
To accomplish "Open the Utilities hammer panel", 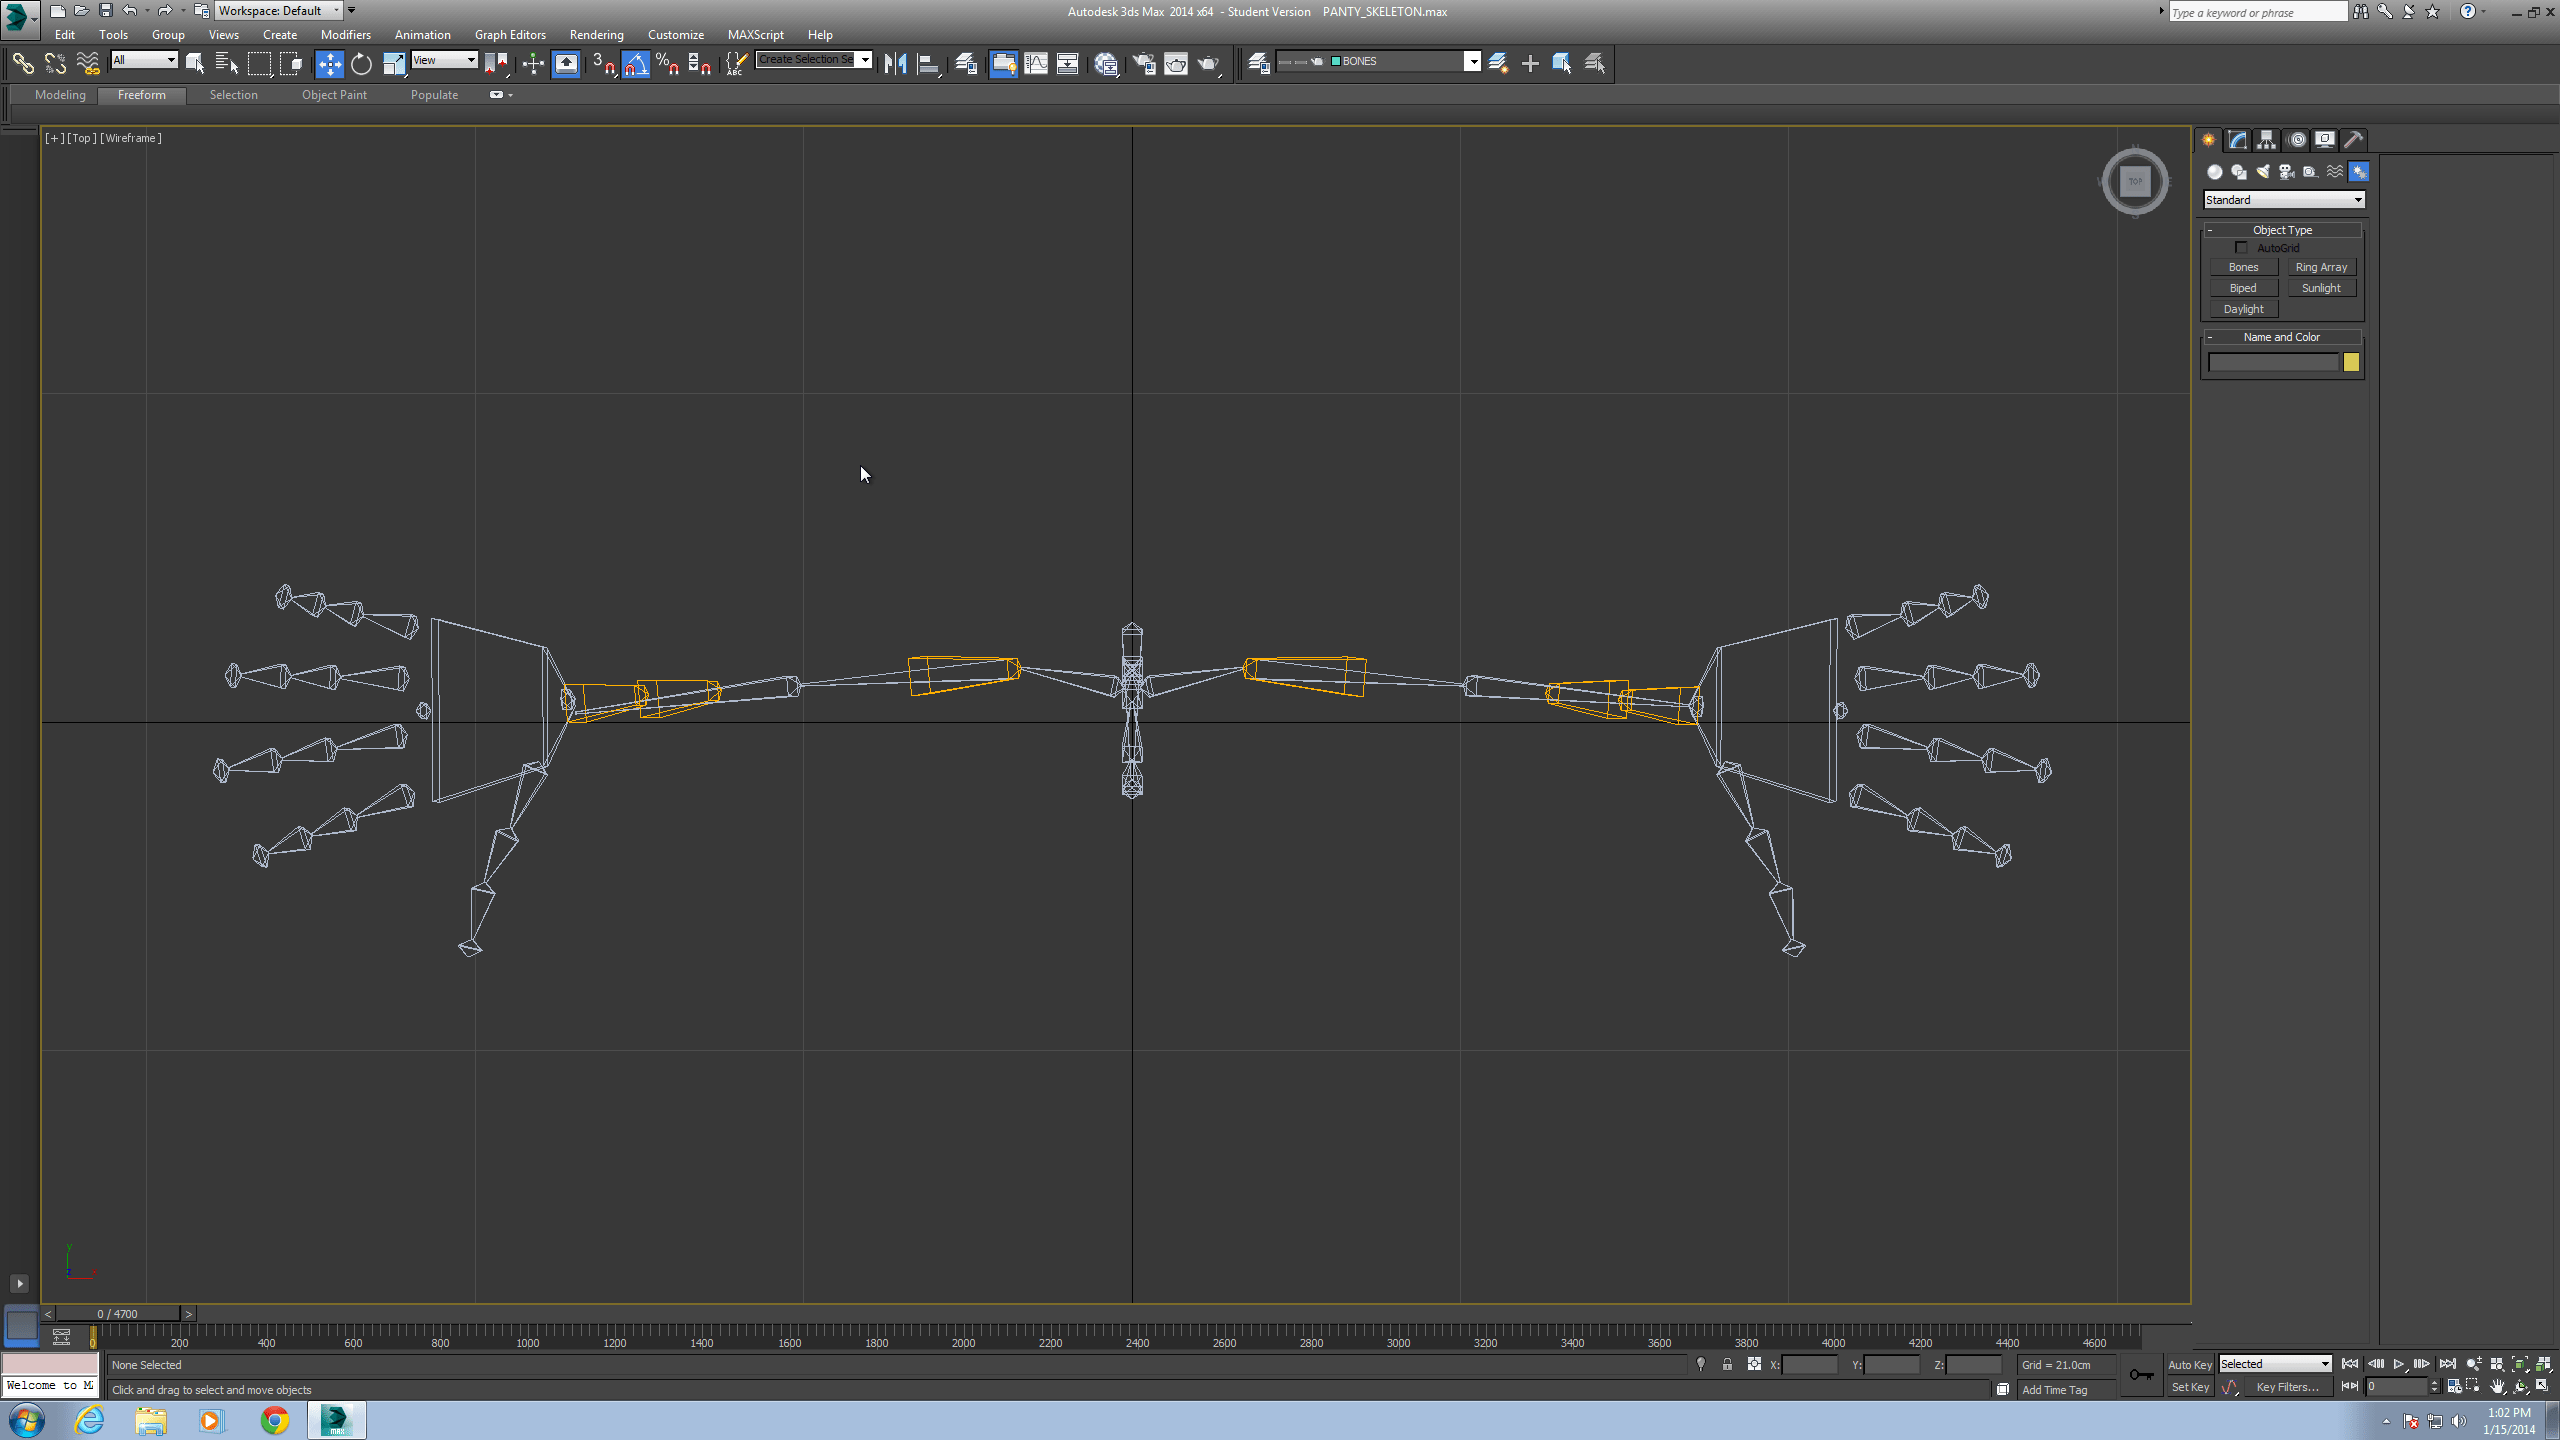I will click(2353, 140).
